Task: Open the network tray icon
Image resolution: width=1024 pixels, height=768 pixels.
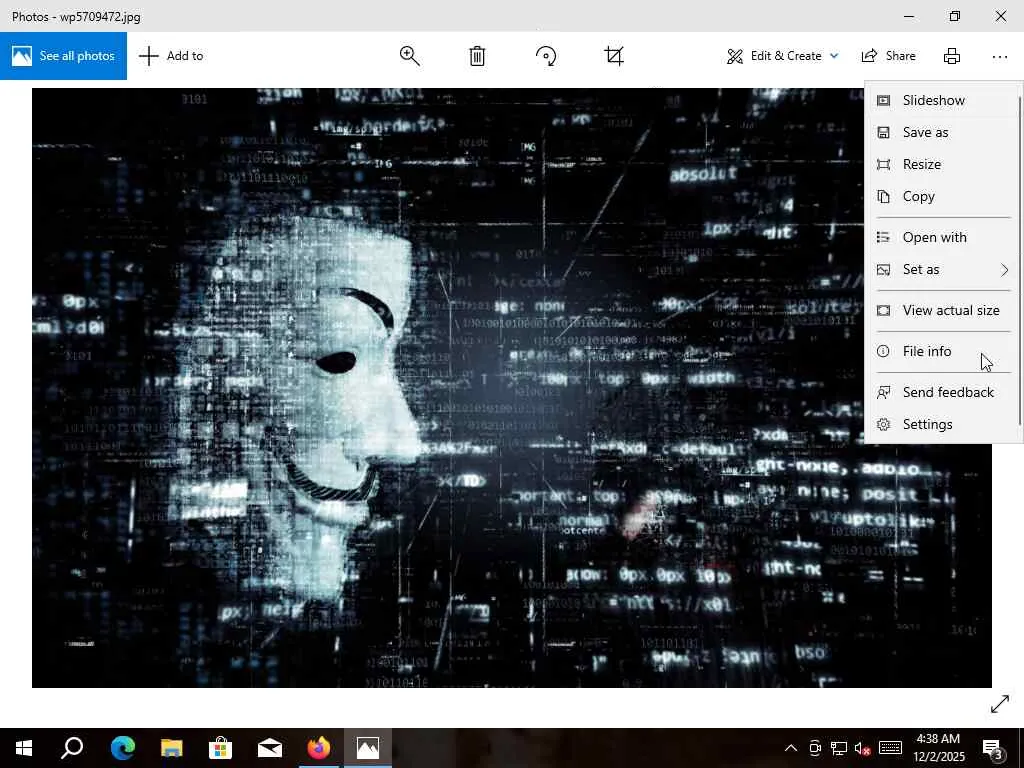Action: click(x=839, y=748)
